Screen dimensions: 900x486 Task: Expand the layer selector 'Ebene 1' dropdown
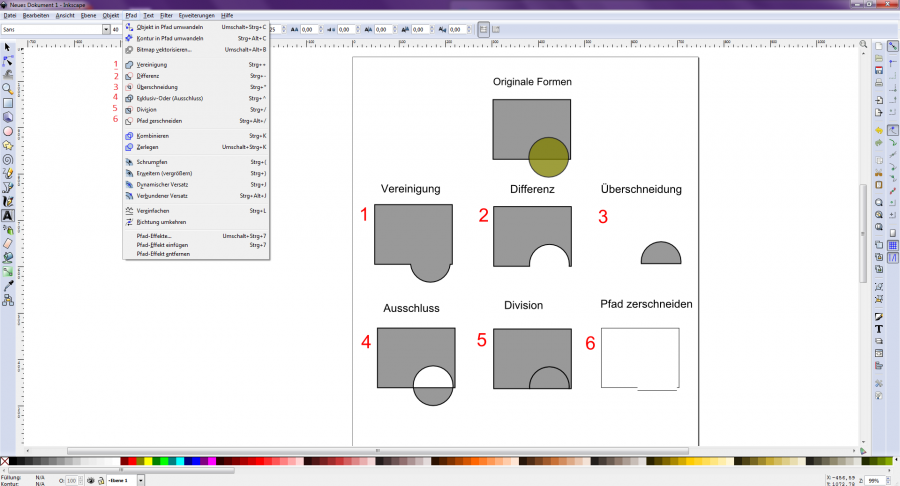[x=141, y=481]
